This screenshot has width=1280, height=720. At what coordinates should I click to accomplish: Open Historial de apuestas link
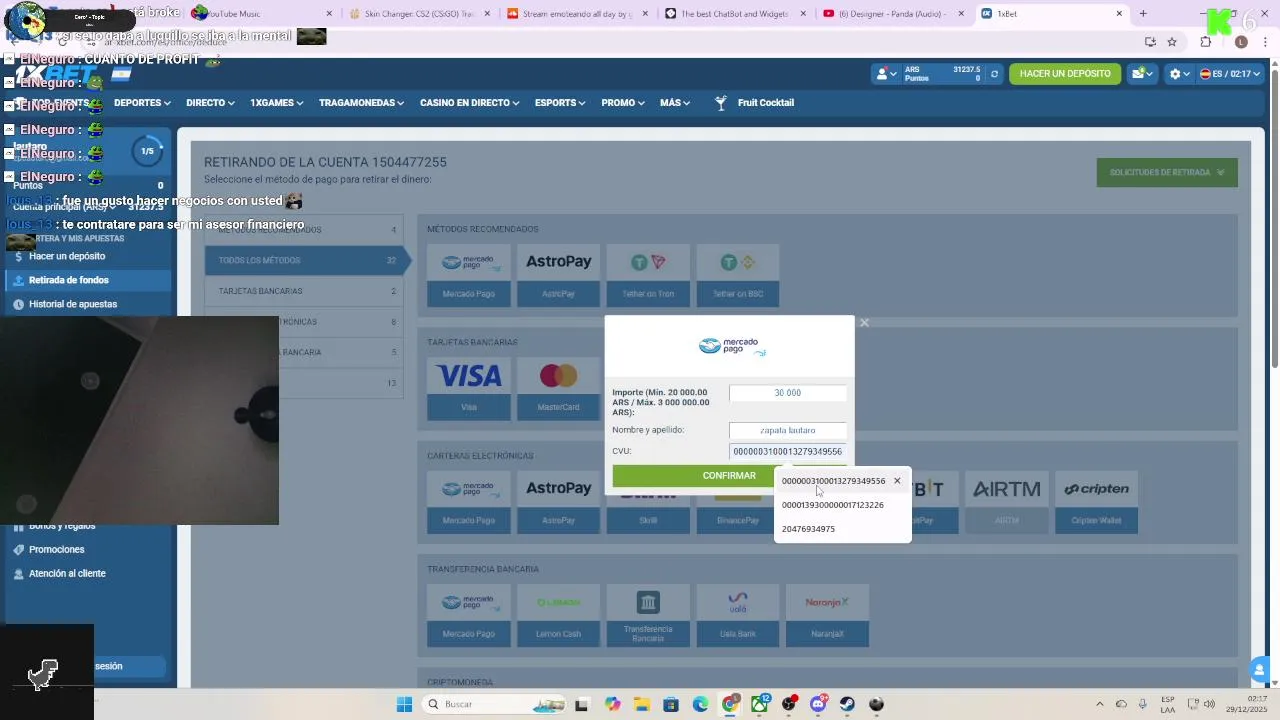pyautogui.click(x=73, y=304)
